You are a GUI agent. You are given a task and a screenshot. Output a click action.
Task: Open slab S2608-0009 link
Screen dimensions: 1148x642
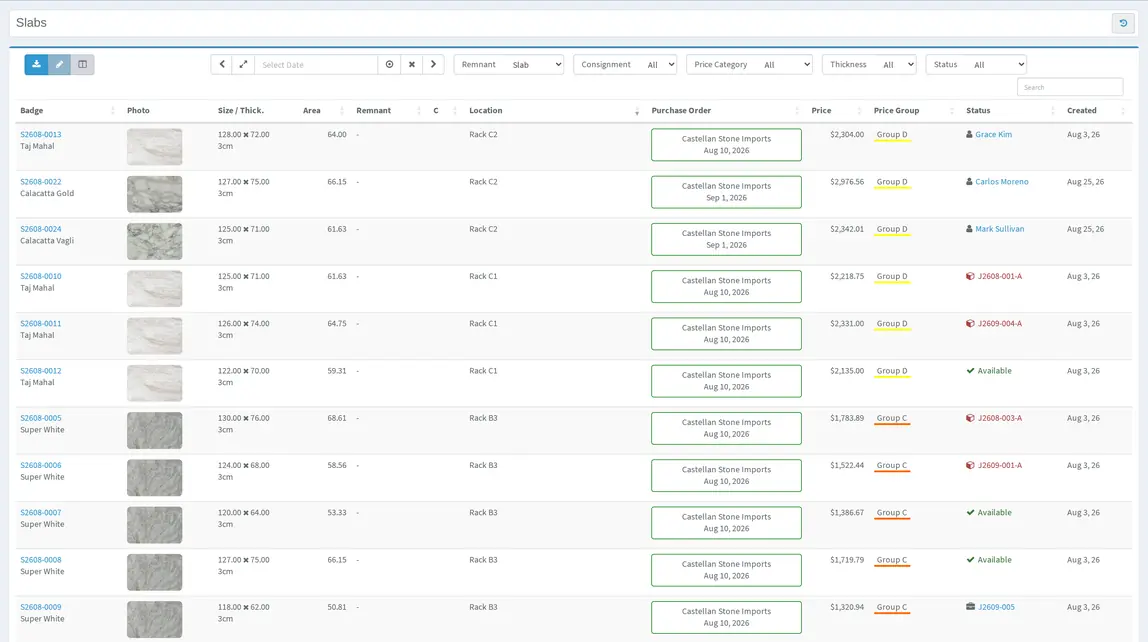point(41,607)
